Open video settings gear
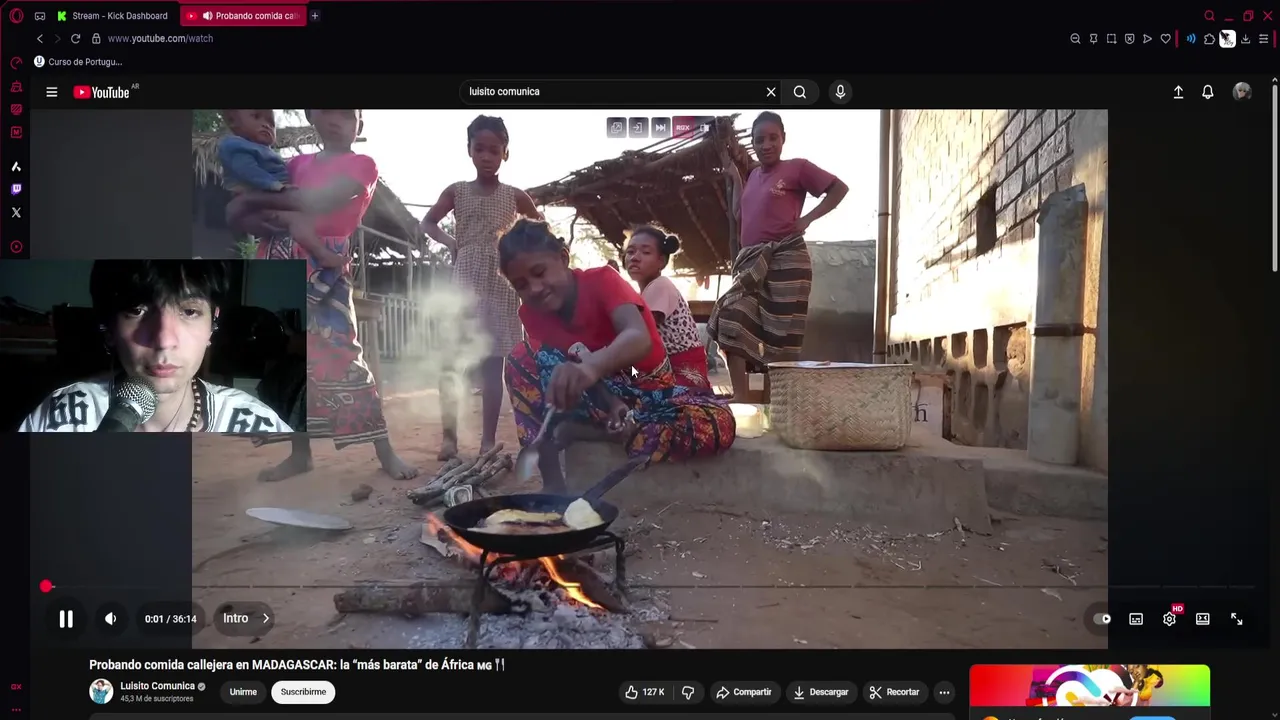Viewport: 1280px width, 720px height. point(1170,619)
